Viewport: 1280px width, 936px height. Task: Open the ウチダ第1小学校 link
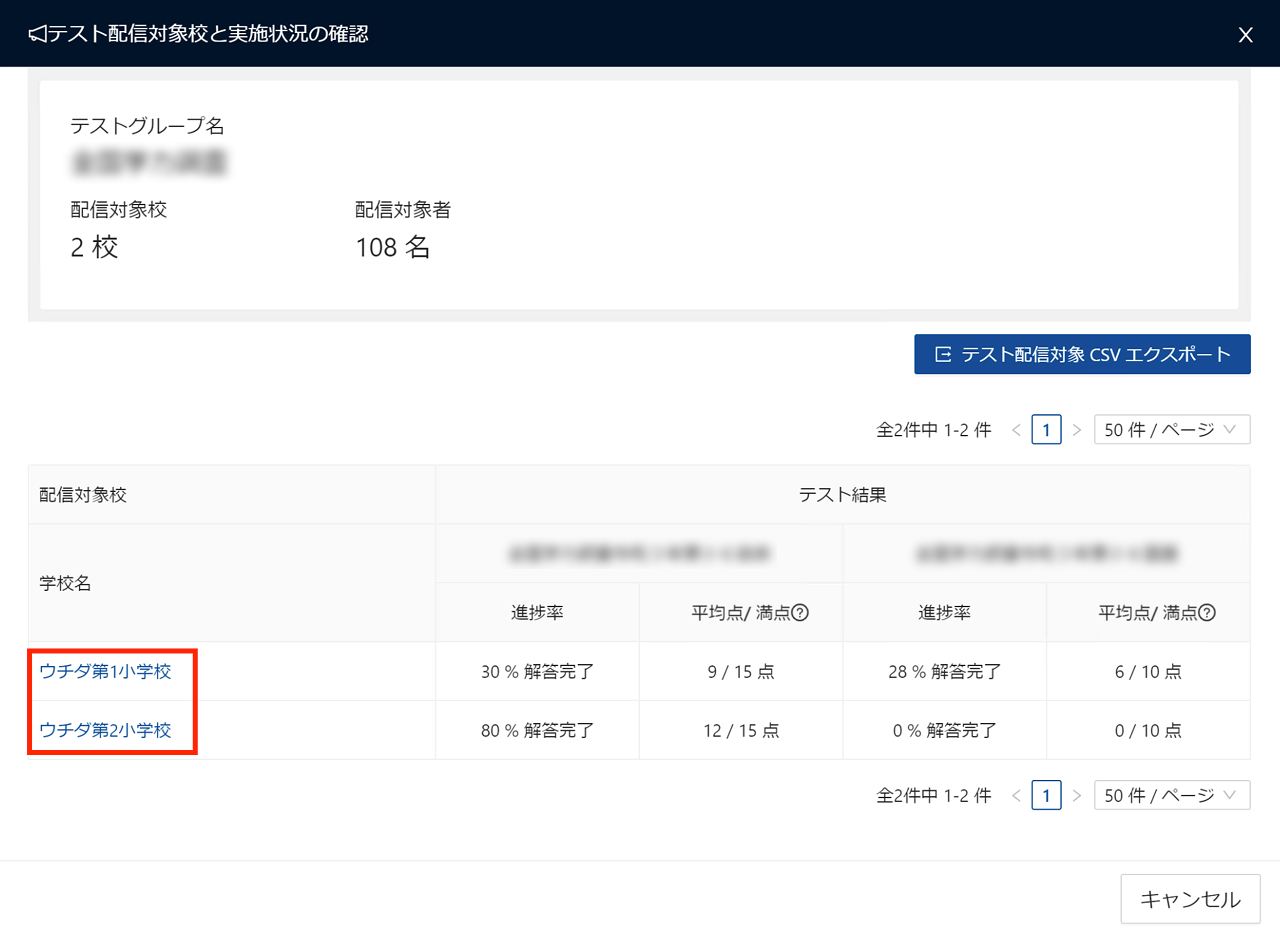tap(105, 672)
